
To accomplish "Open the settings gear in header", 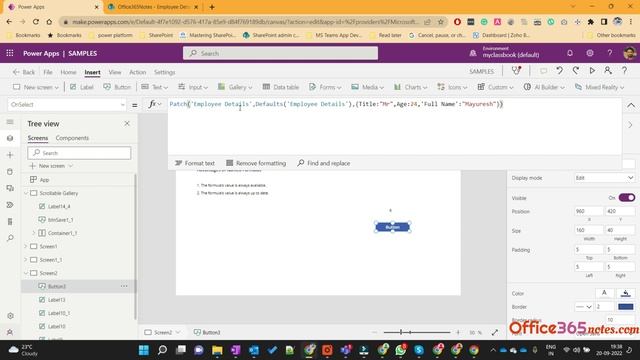I will pyautogui.click(x=590, y=53).
